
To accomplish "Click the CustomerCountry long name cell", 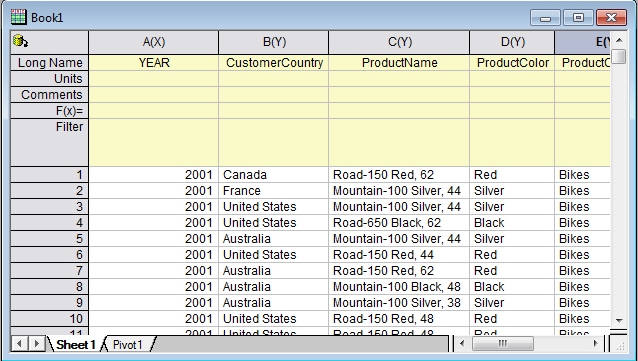I will coord(273,63).
